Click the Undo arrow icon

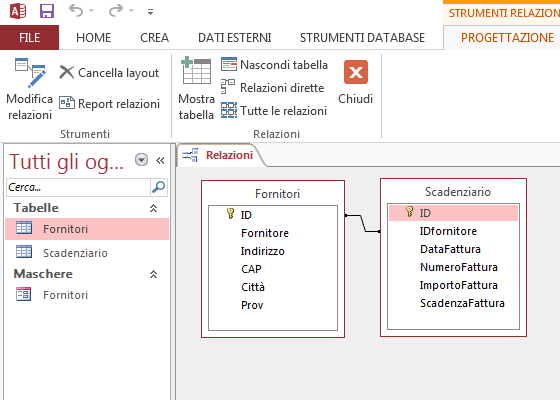(76, 11)
